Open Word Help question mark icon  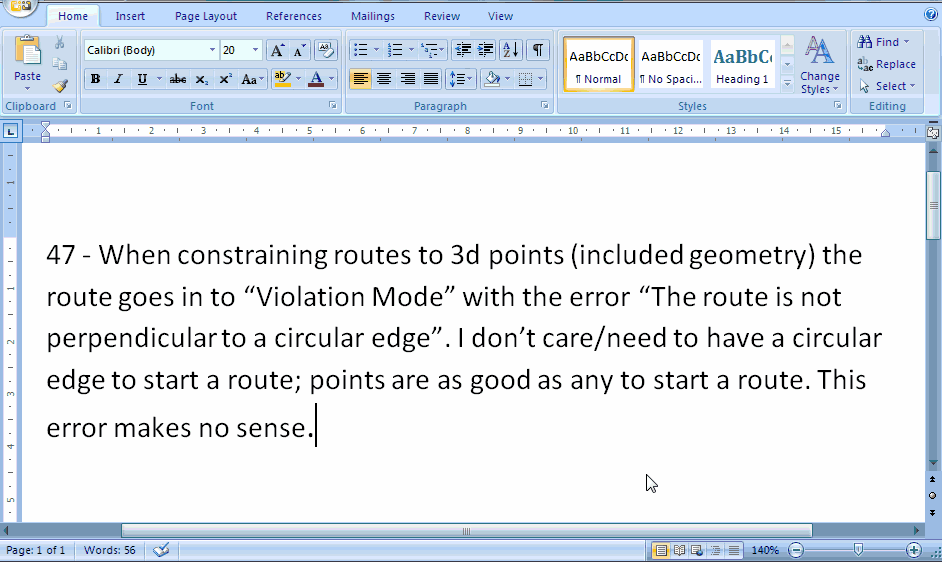point(931,14)
